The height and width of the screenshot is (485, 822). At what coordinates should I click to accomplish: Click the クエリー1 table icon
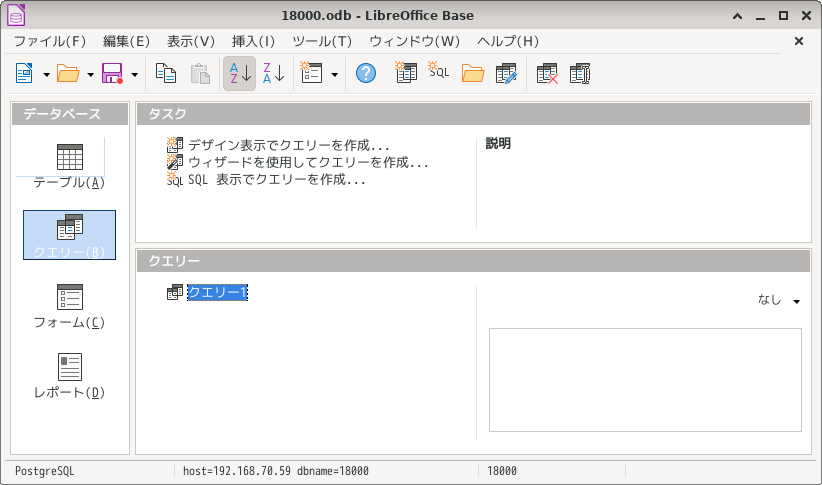[x=175, y=292]
